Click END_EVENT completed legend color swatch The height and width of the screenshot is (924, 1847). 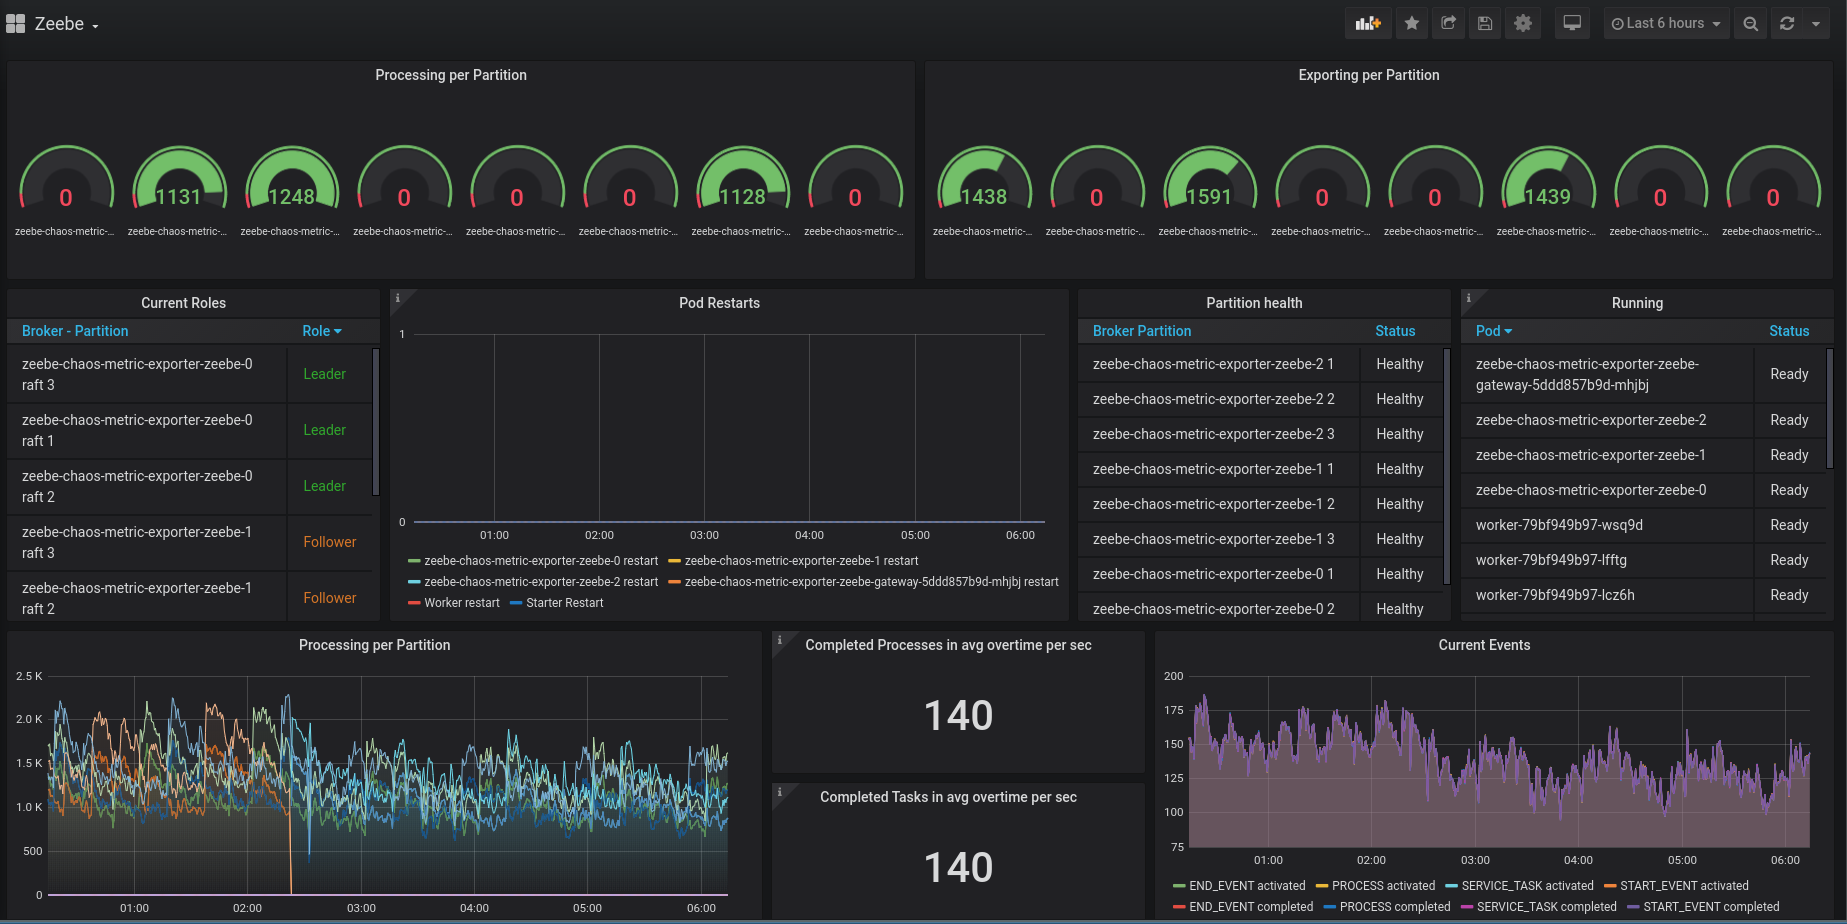coord(1179,907)
